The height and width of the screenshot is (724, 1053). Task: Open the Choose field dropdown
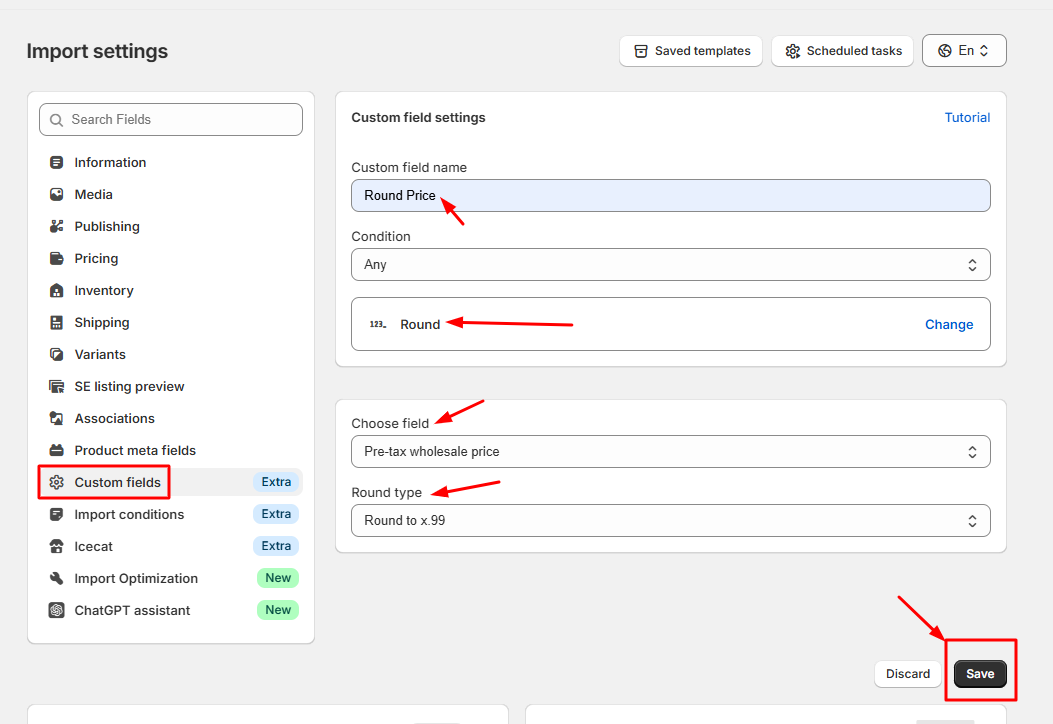(x=670, y=451)
